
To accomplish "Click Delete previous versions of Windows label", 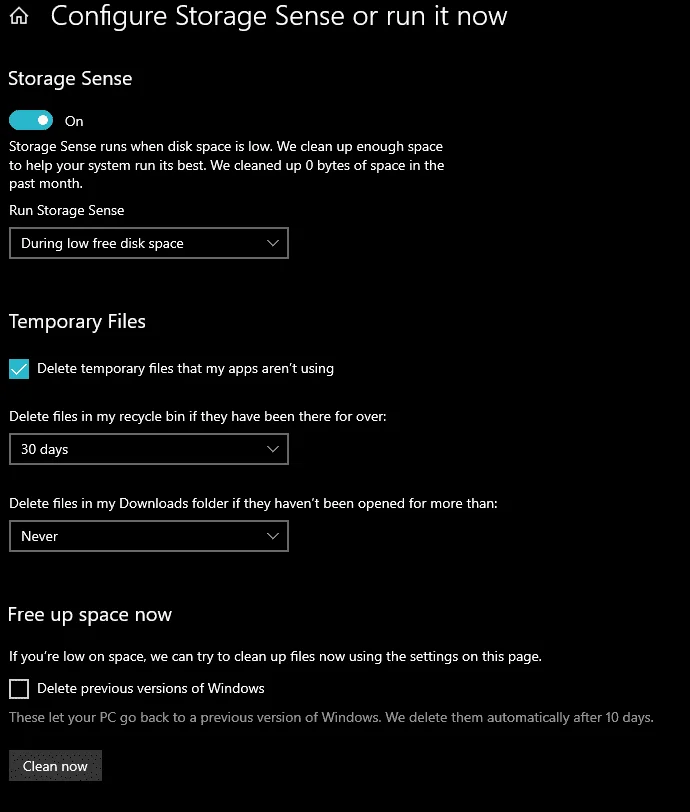I will point(151,688).
